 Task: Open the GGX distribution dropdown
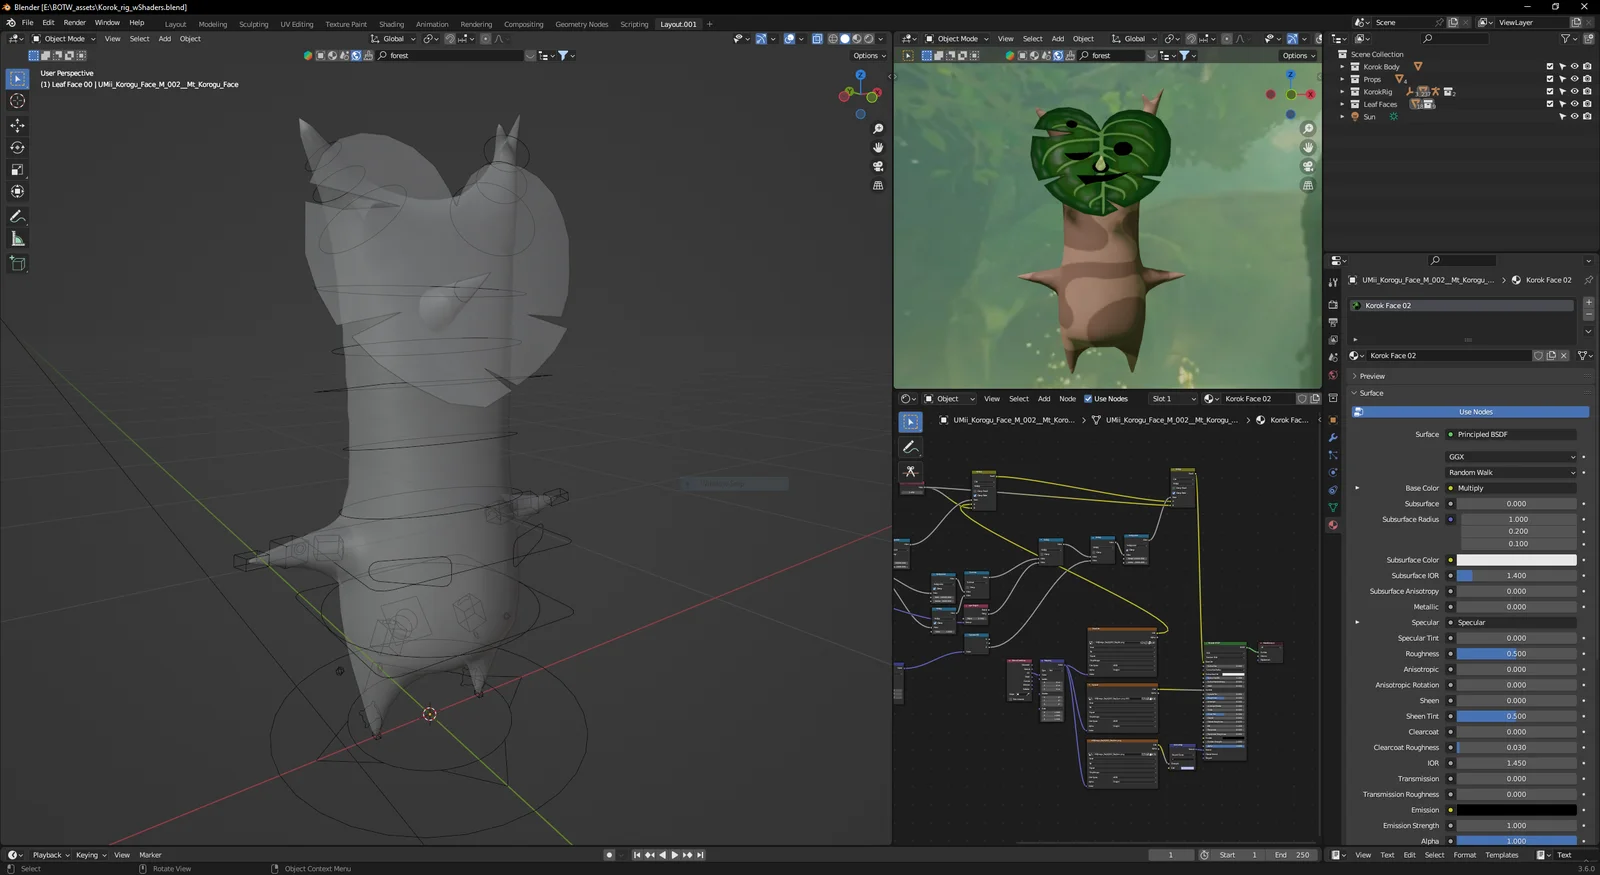click(x=1511, y=457)
